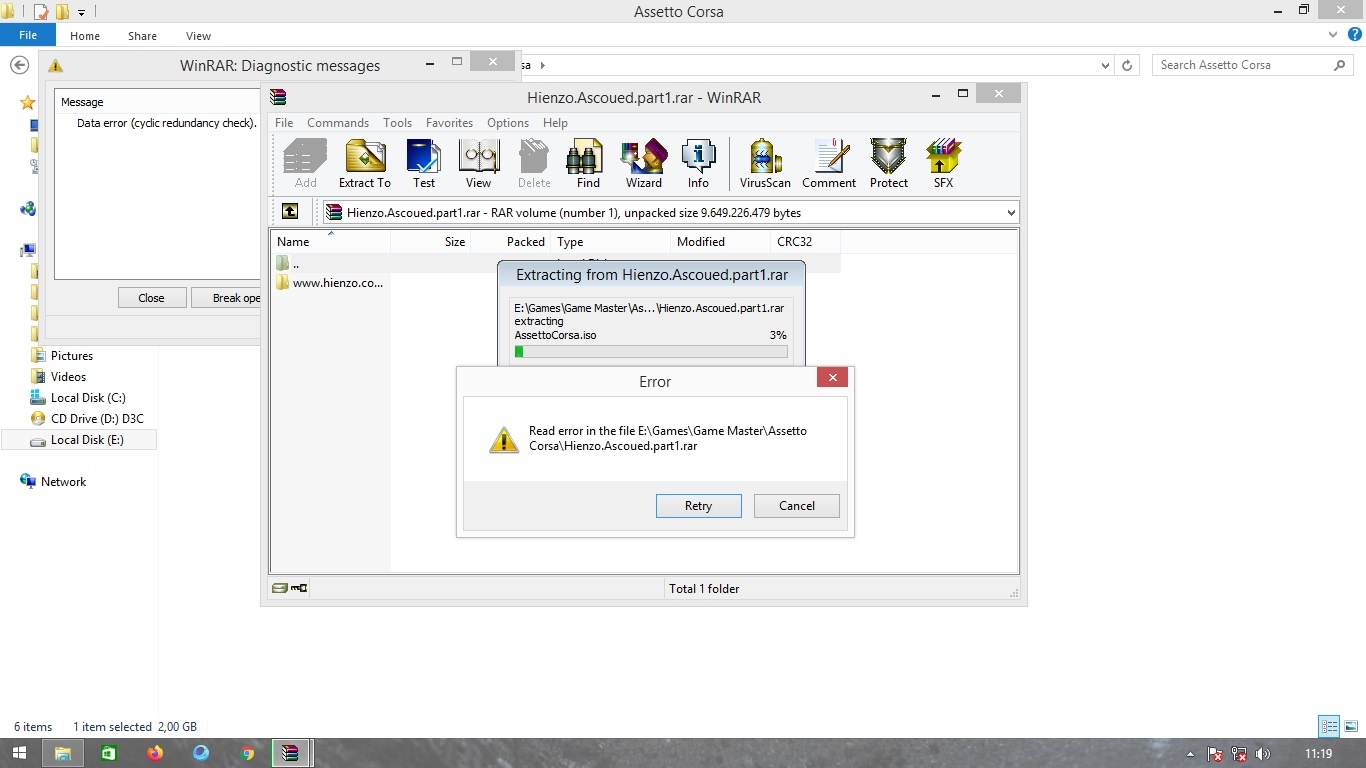Click the Add toolbar icon
Image resolution: width=1366 pixels, height=768 pixels.
(305, 164)
